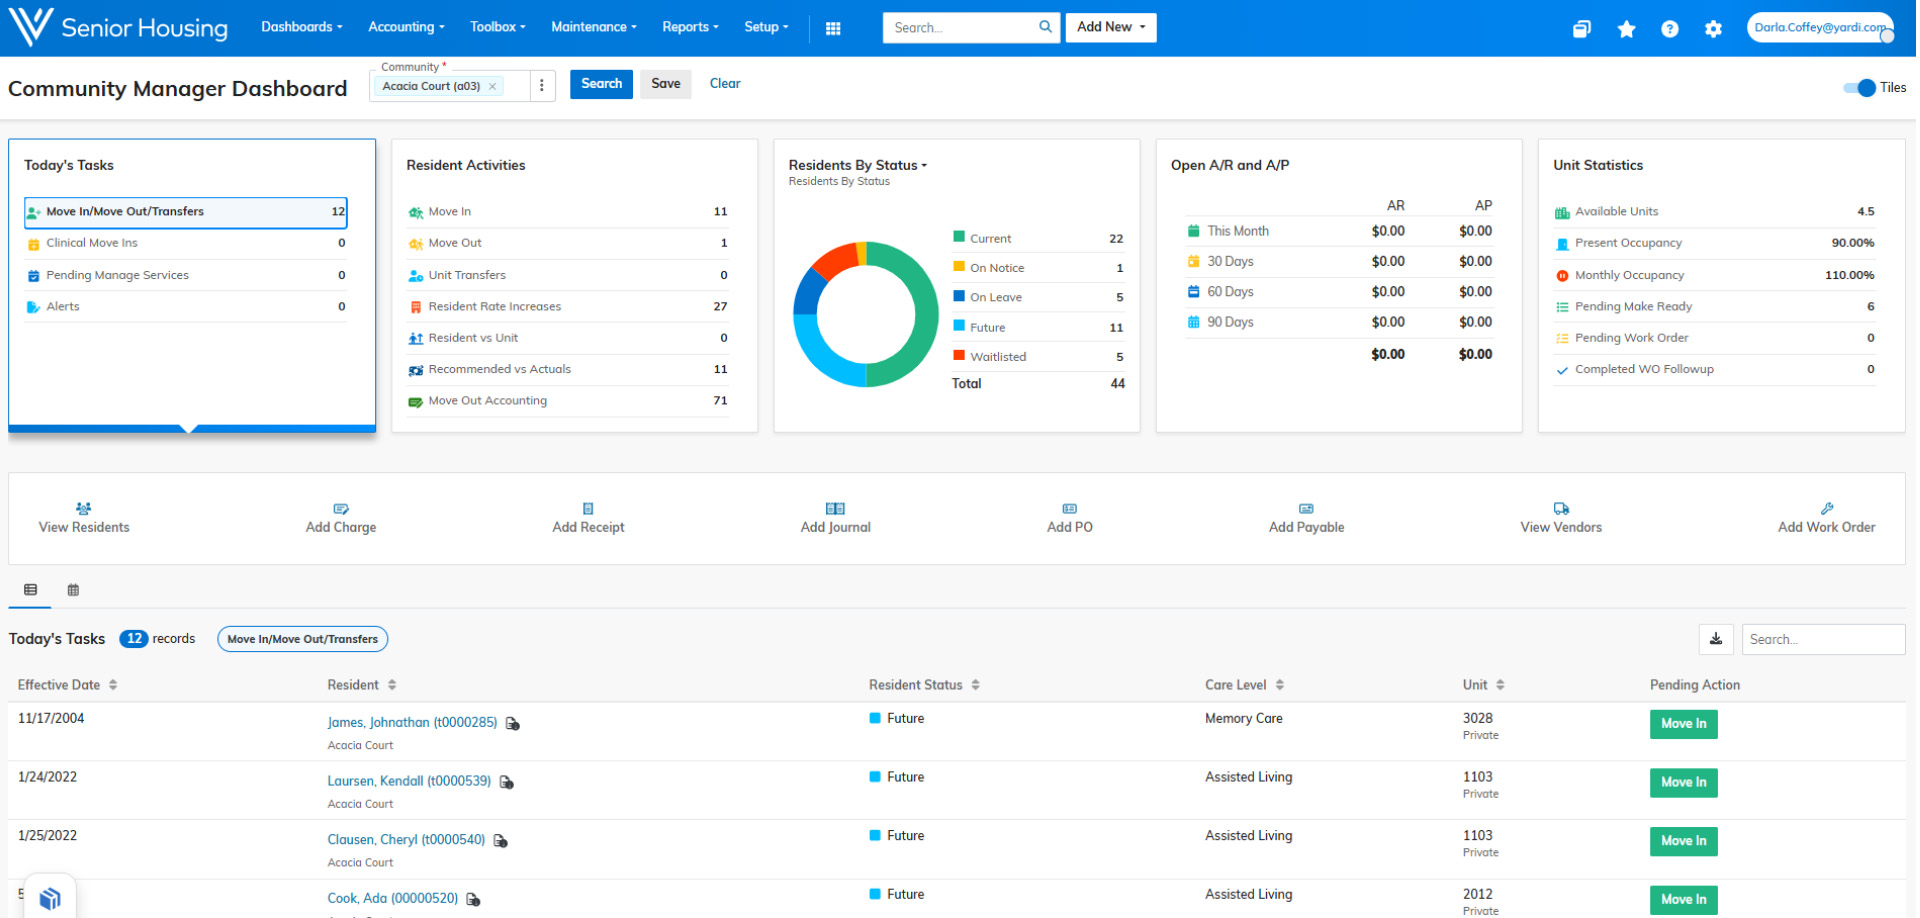Click the favorites star icon in the navbar

(1626, 30)
